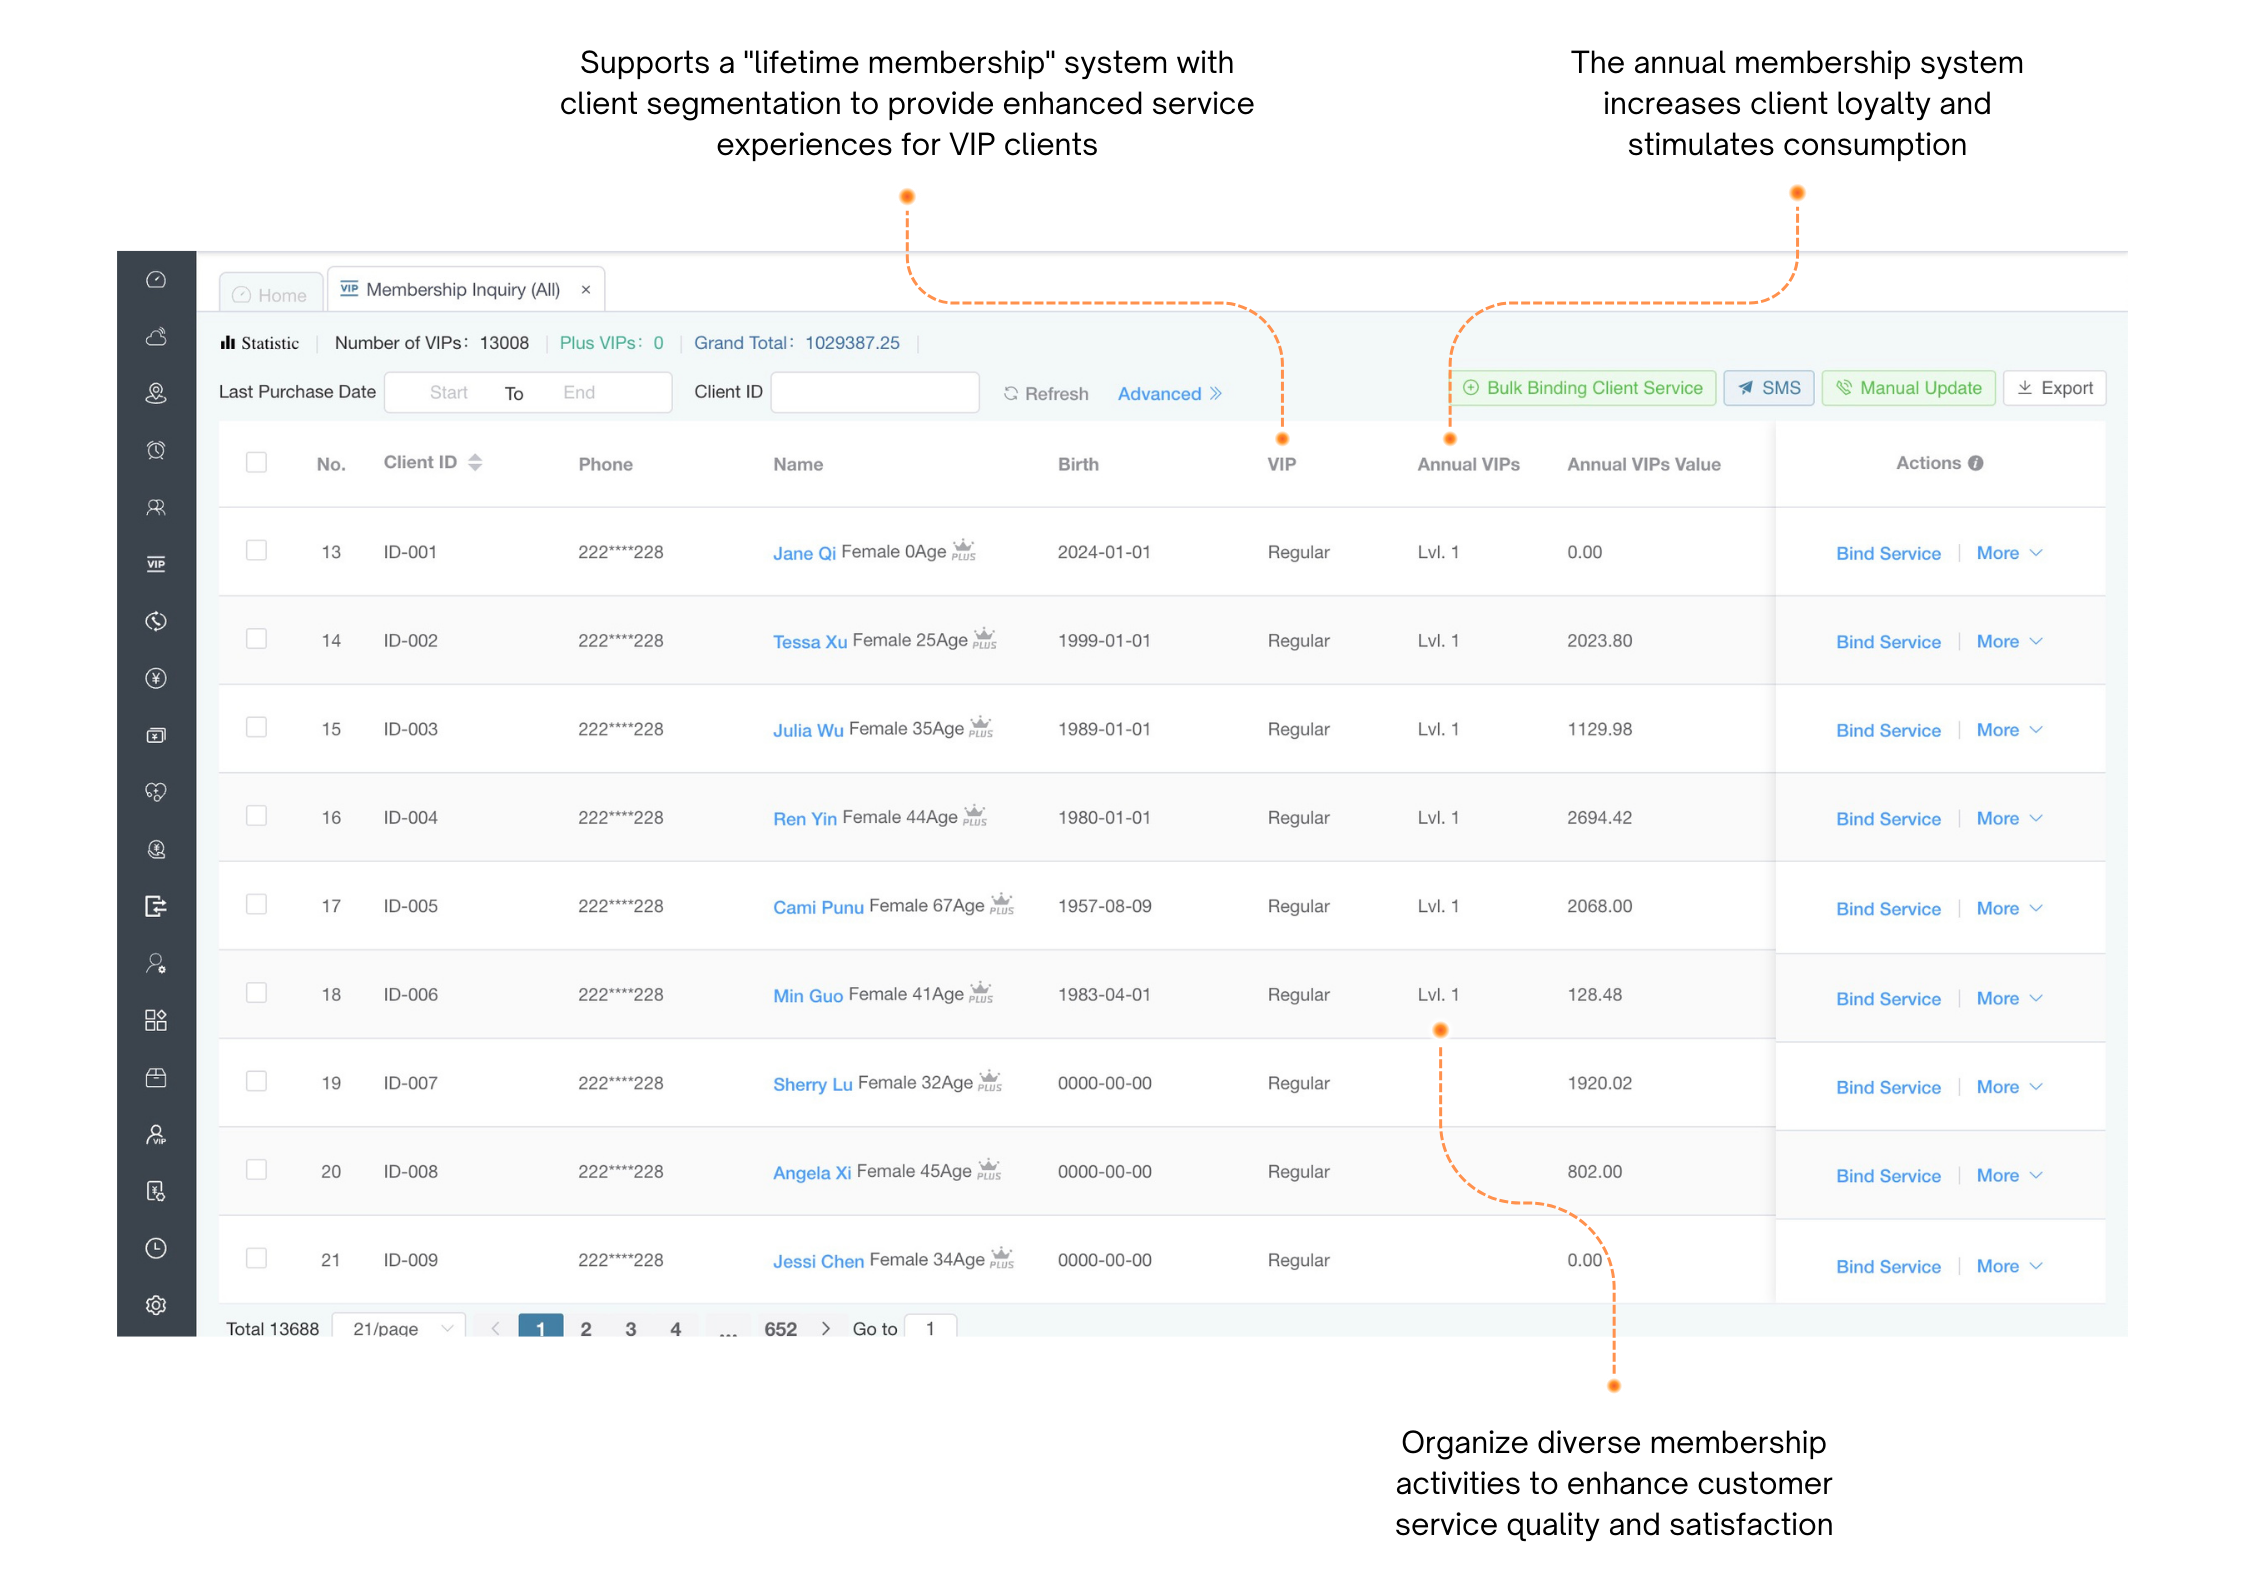Screen dimensions: 2245x1587
Task: Toggle the select-all header checkbox
Action: click(257, 462)
